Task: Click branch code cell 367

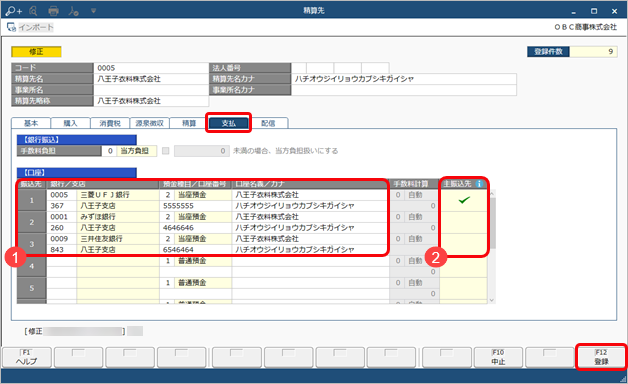Action: click(x=62, y=206)
